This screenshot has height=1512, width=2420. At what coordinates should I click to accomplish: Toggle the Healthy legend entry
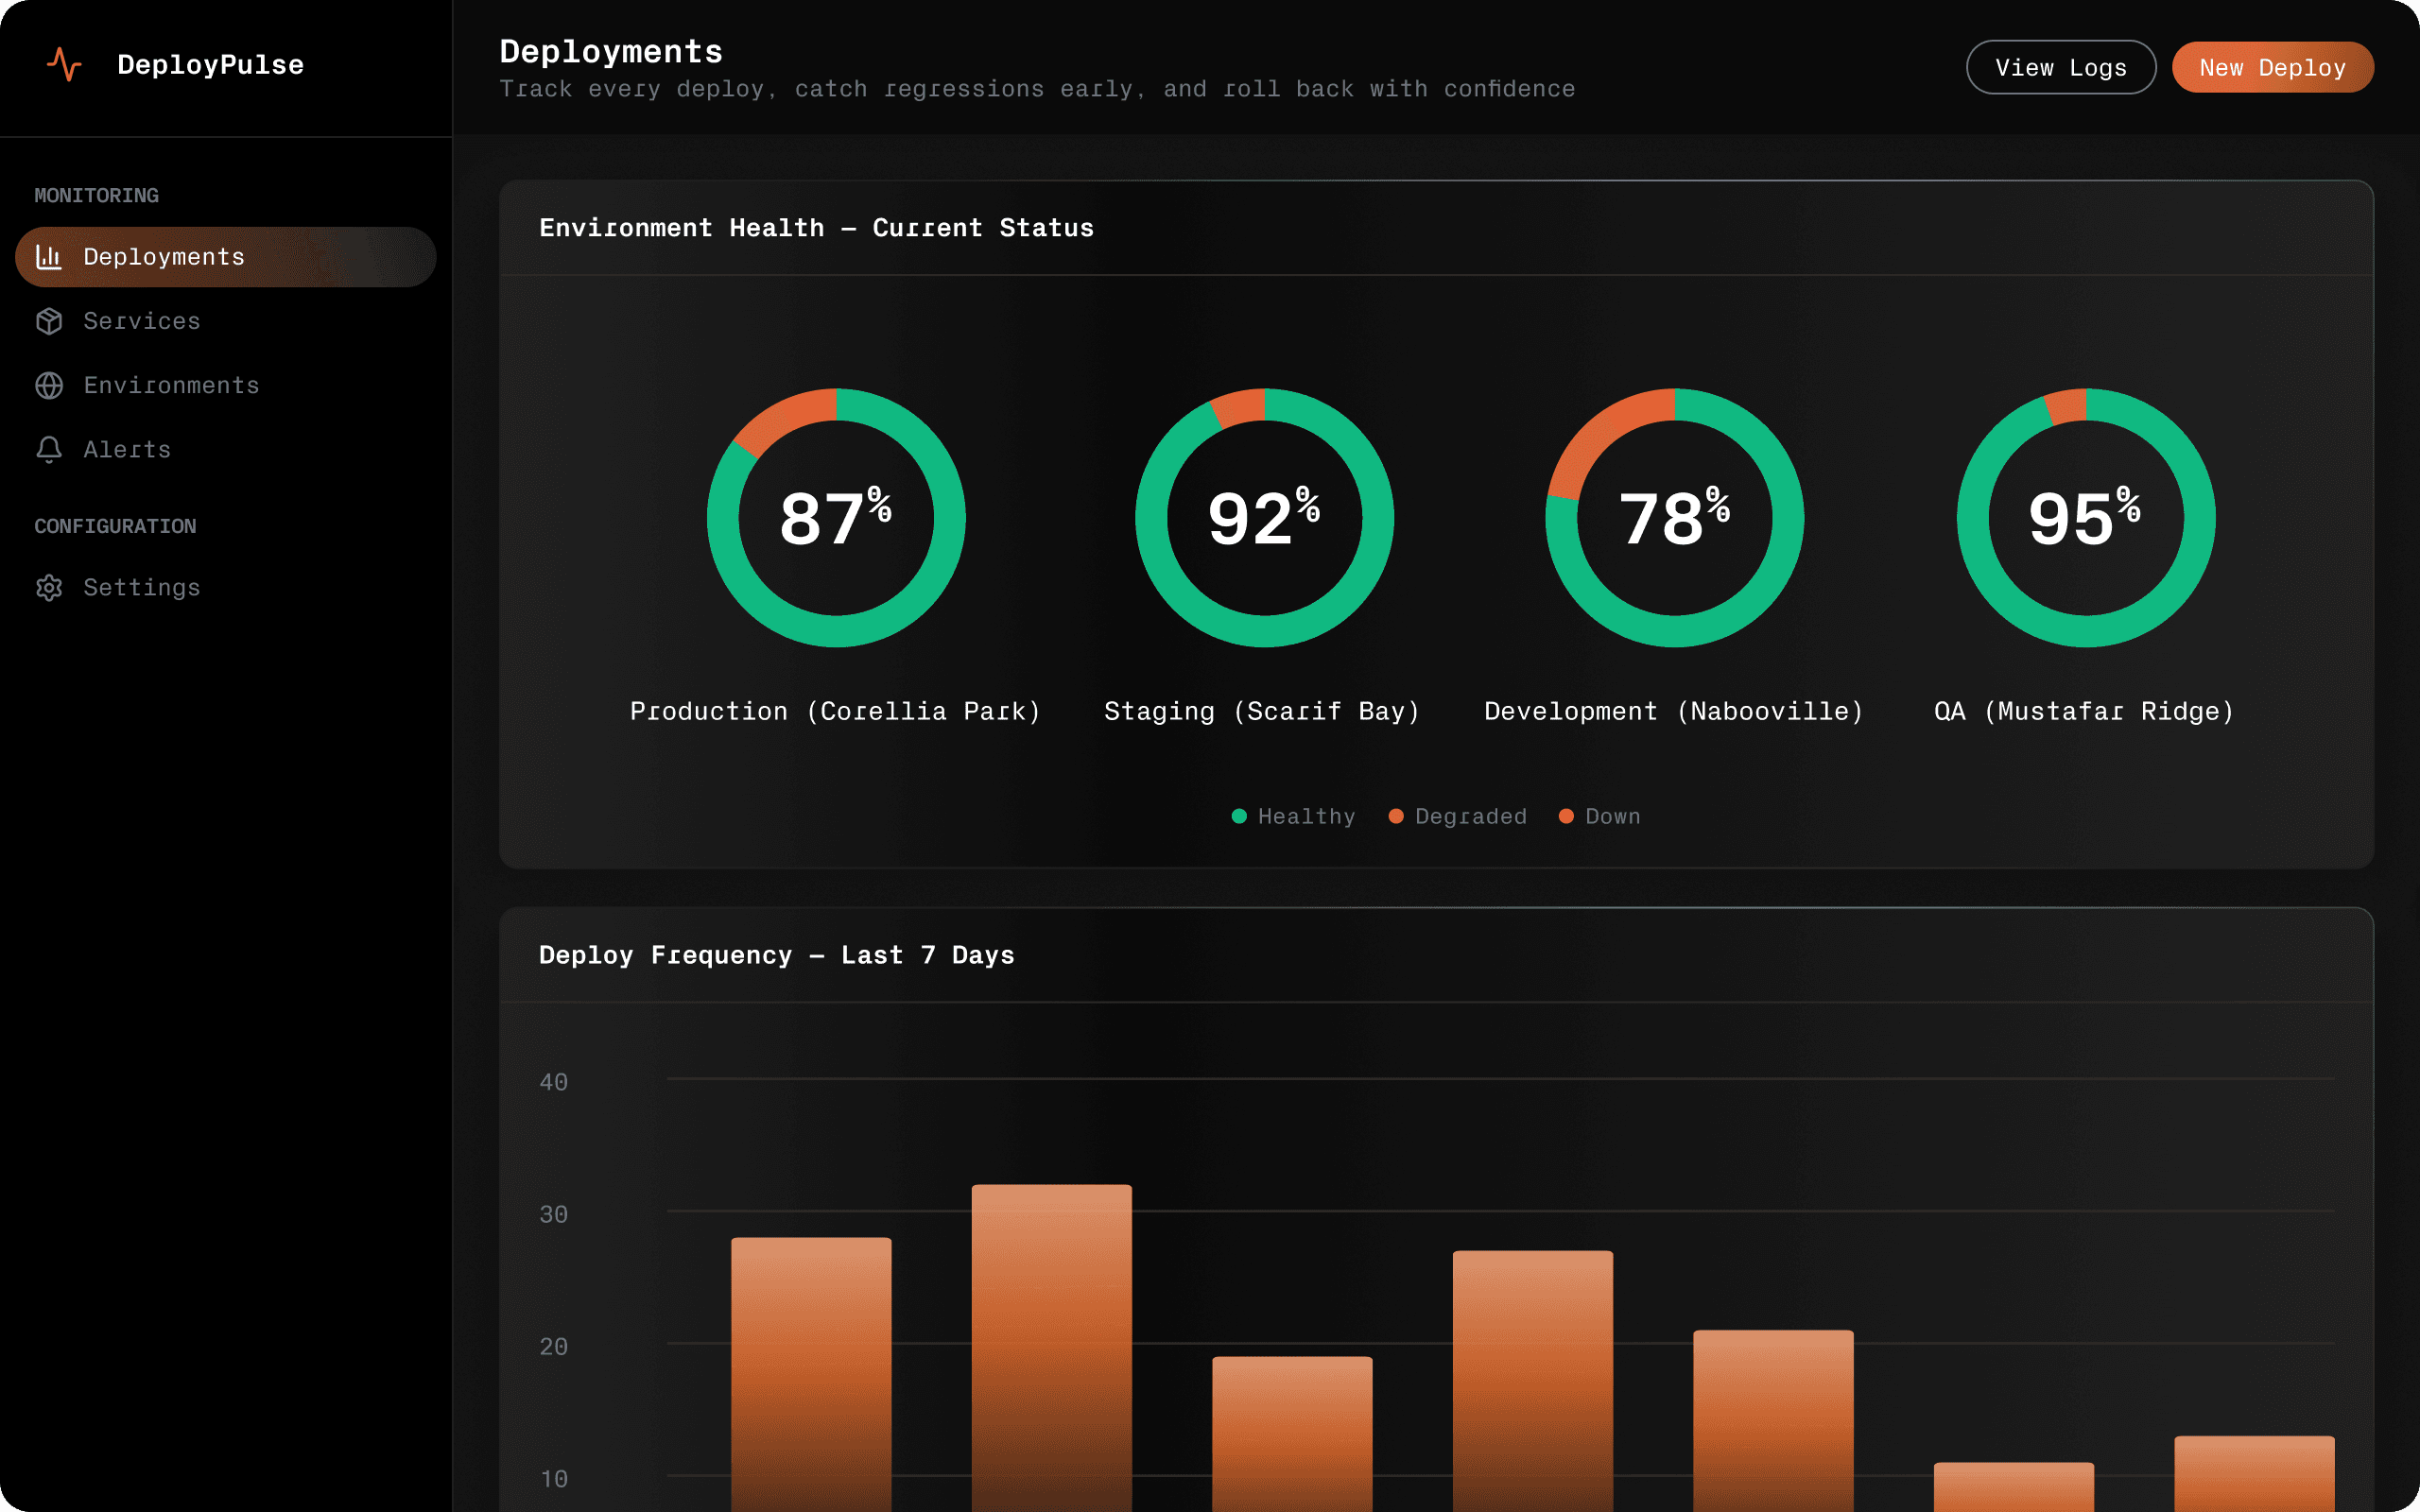[x=1293, y=816]
